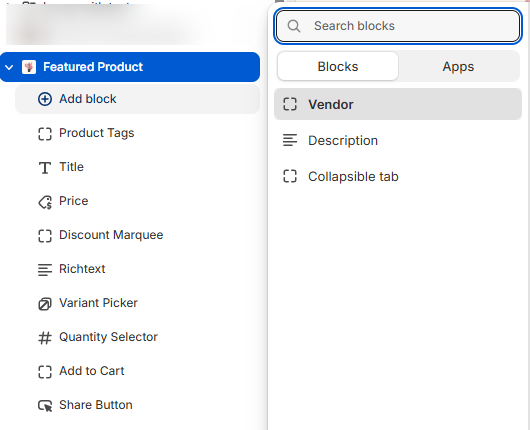Click the Add block text
Viewport: 530px width, 430px height.
click(x=88, y=99)
